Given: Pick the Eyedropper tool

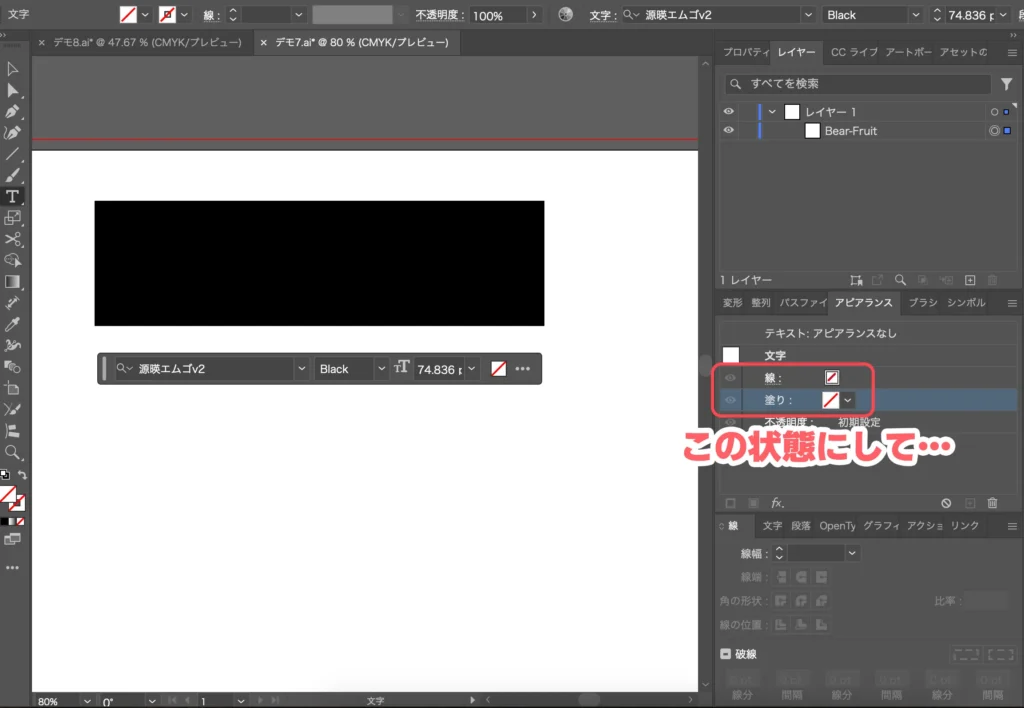Looking at the screenshot, I should (13, 324).
